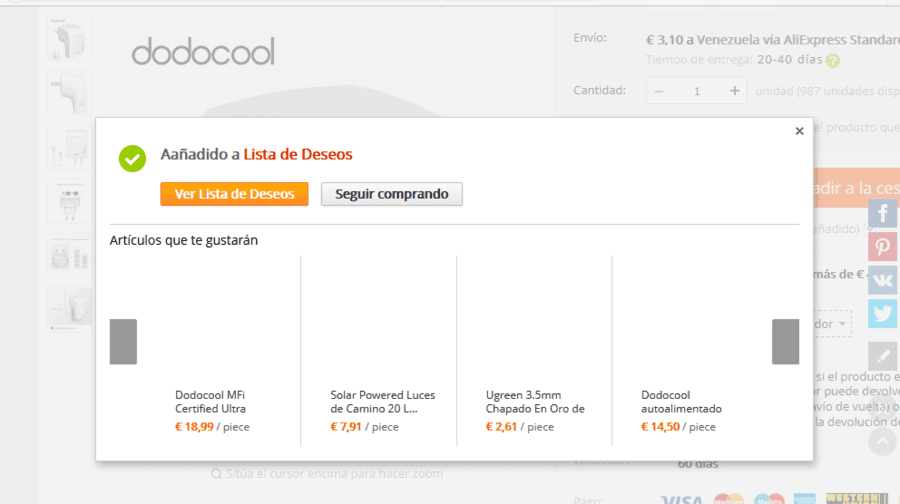This screenshot has width=900, height=504.
Task: Click the Western Union payment logo
Action: tap(857, 498)
